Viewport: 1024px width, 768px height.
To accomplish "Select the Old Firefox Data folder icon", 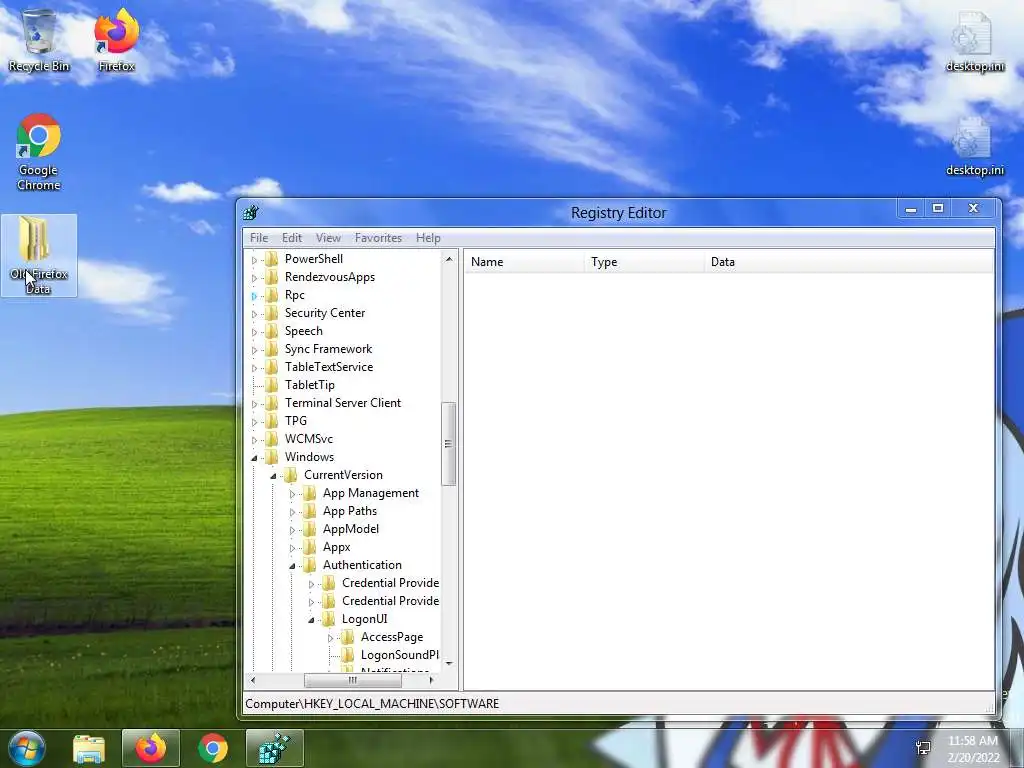I will click(x=39, y=255).
